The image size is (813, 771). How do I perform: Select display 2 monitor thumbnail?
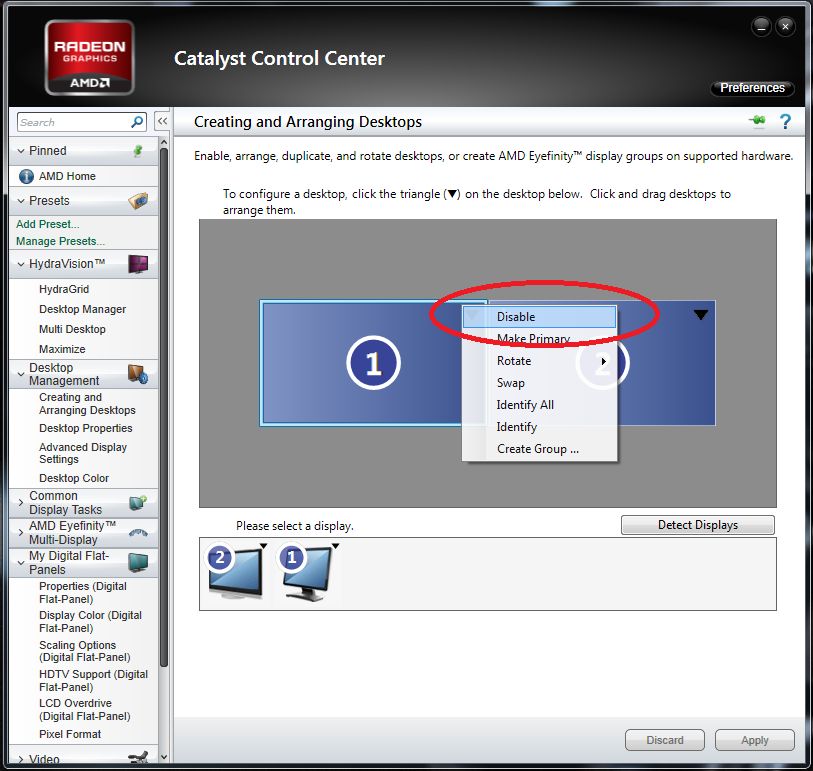pyautogui.click(x=235, y=574)
